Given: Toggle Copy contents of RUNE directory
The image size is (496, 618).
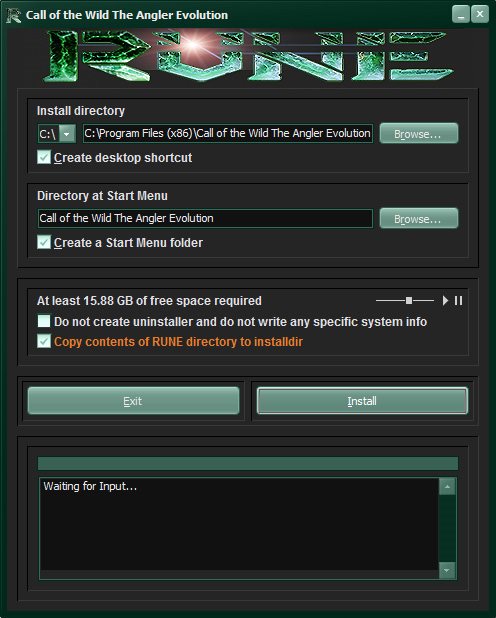Looking at the screenshot, I should (44, 341).
